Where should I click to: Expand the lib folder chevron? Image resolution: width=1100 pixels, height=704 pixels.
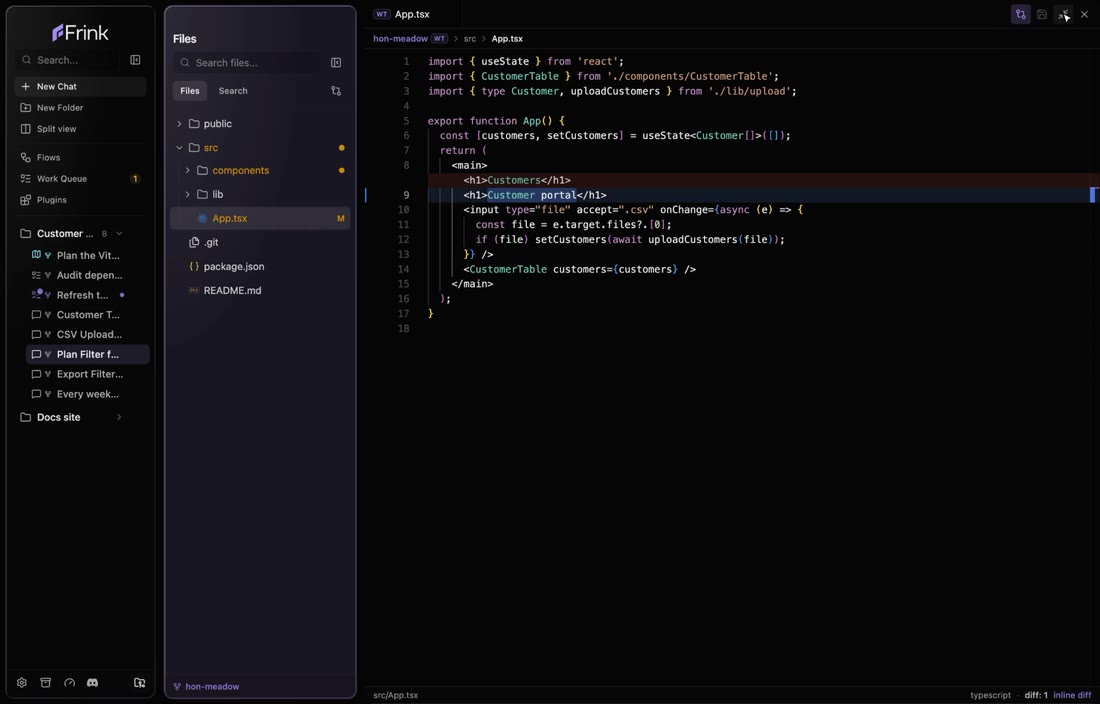(188, 195)
